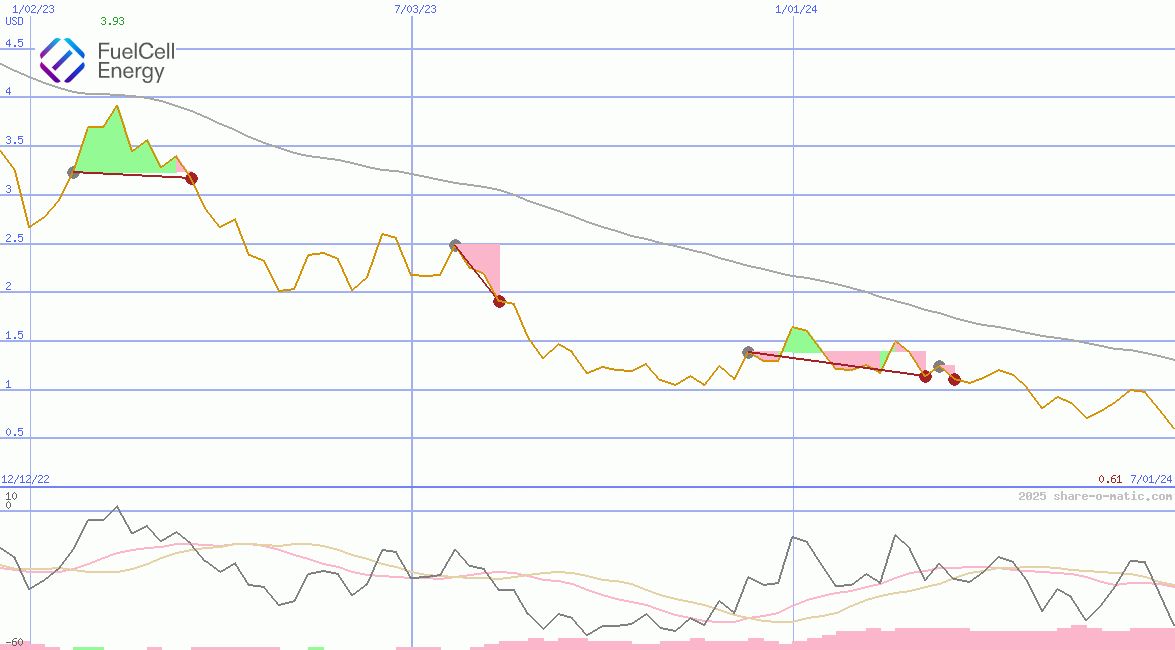This screenshot has width=1175, height=650.
Task: Click the 1/01/24 date label at top
Action: (x=796, y=9)
